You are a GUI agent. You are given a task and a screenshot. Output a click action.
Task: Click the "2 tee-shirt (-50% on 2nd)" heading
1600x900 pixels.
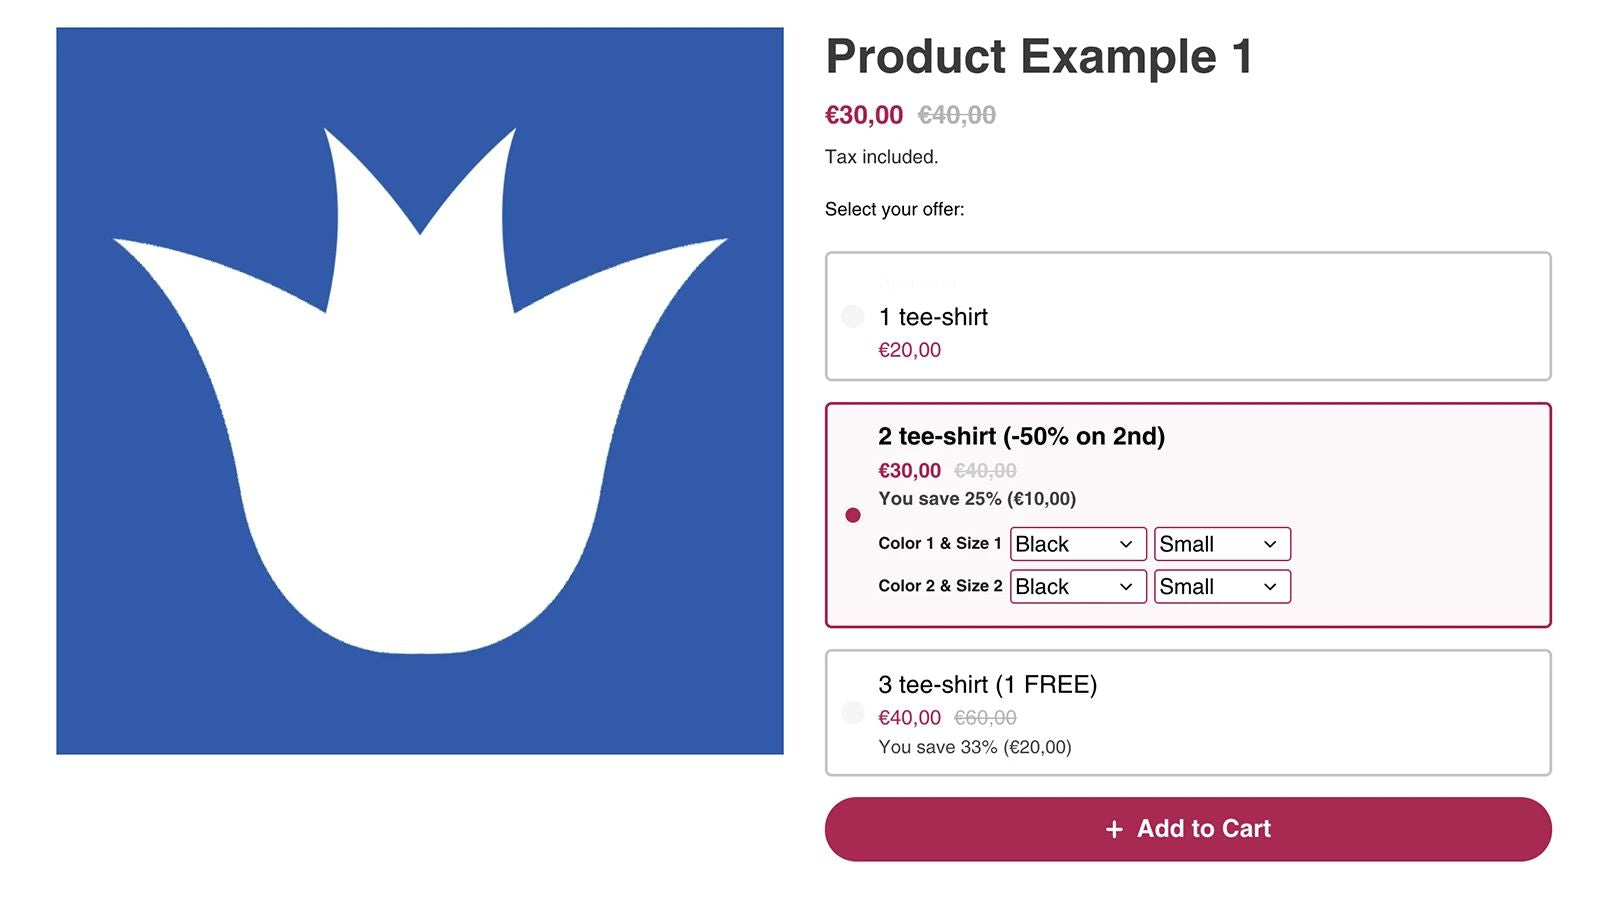[x=1021, y=436]
